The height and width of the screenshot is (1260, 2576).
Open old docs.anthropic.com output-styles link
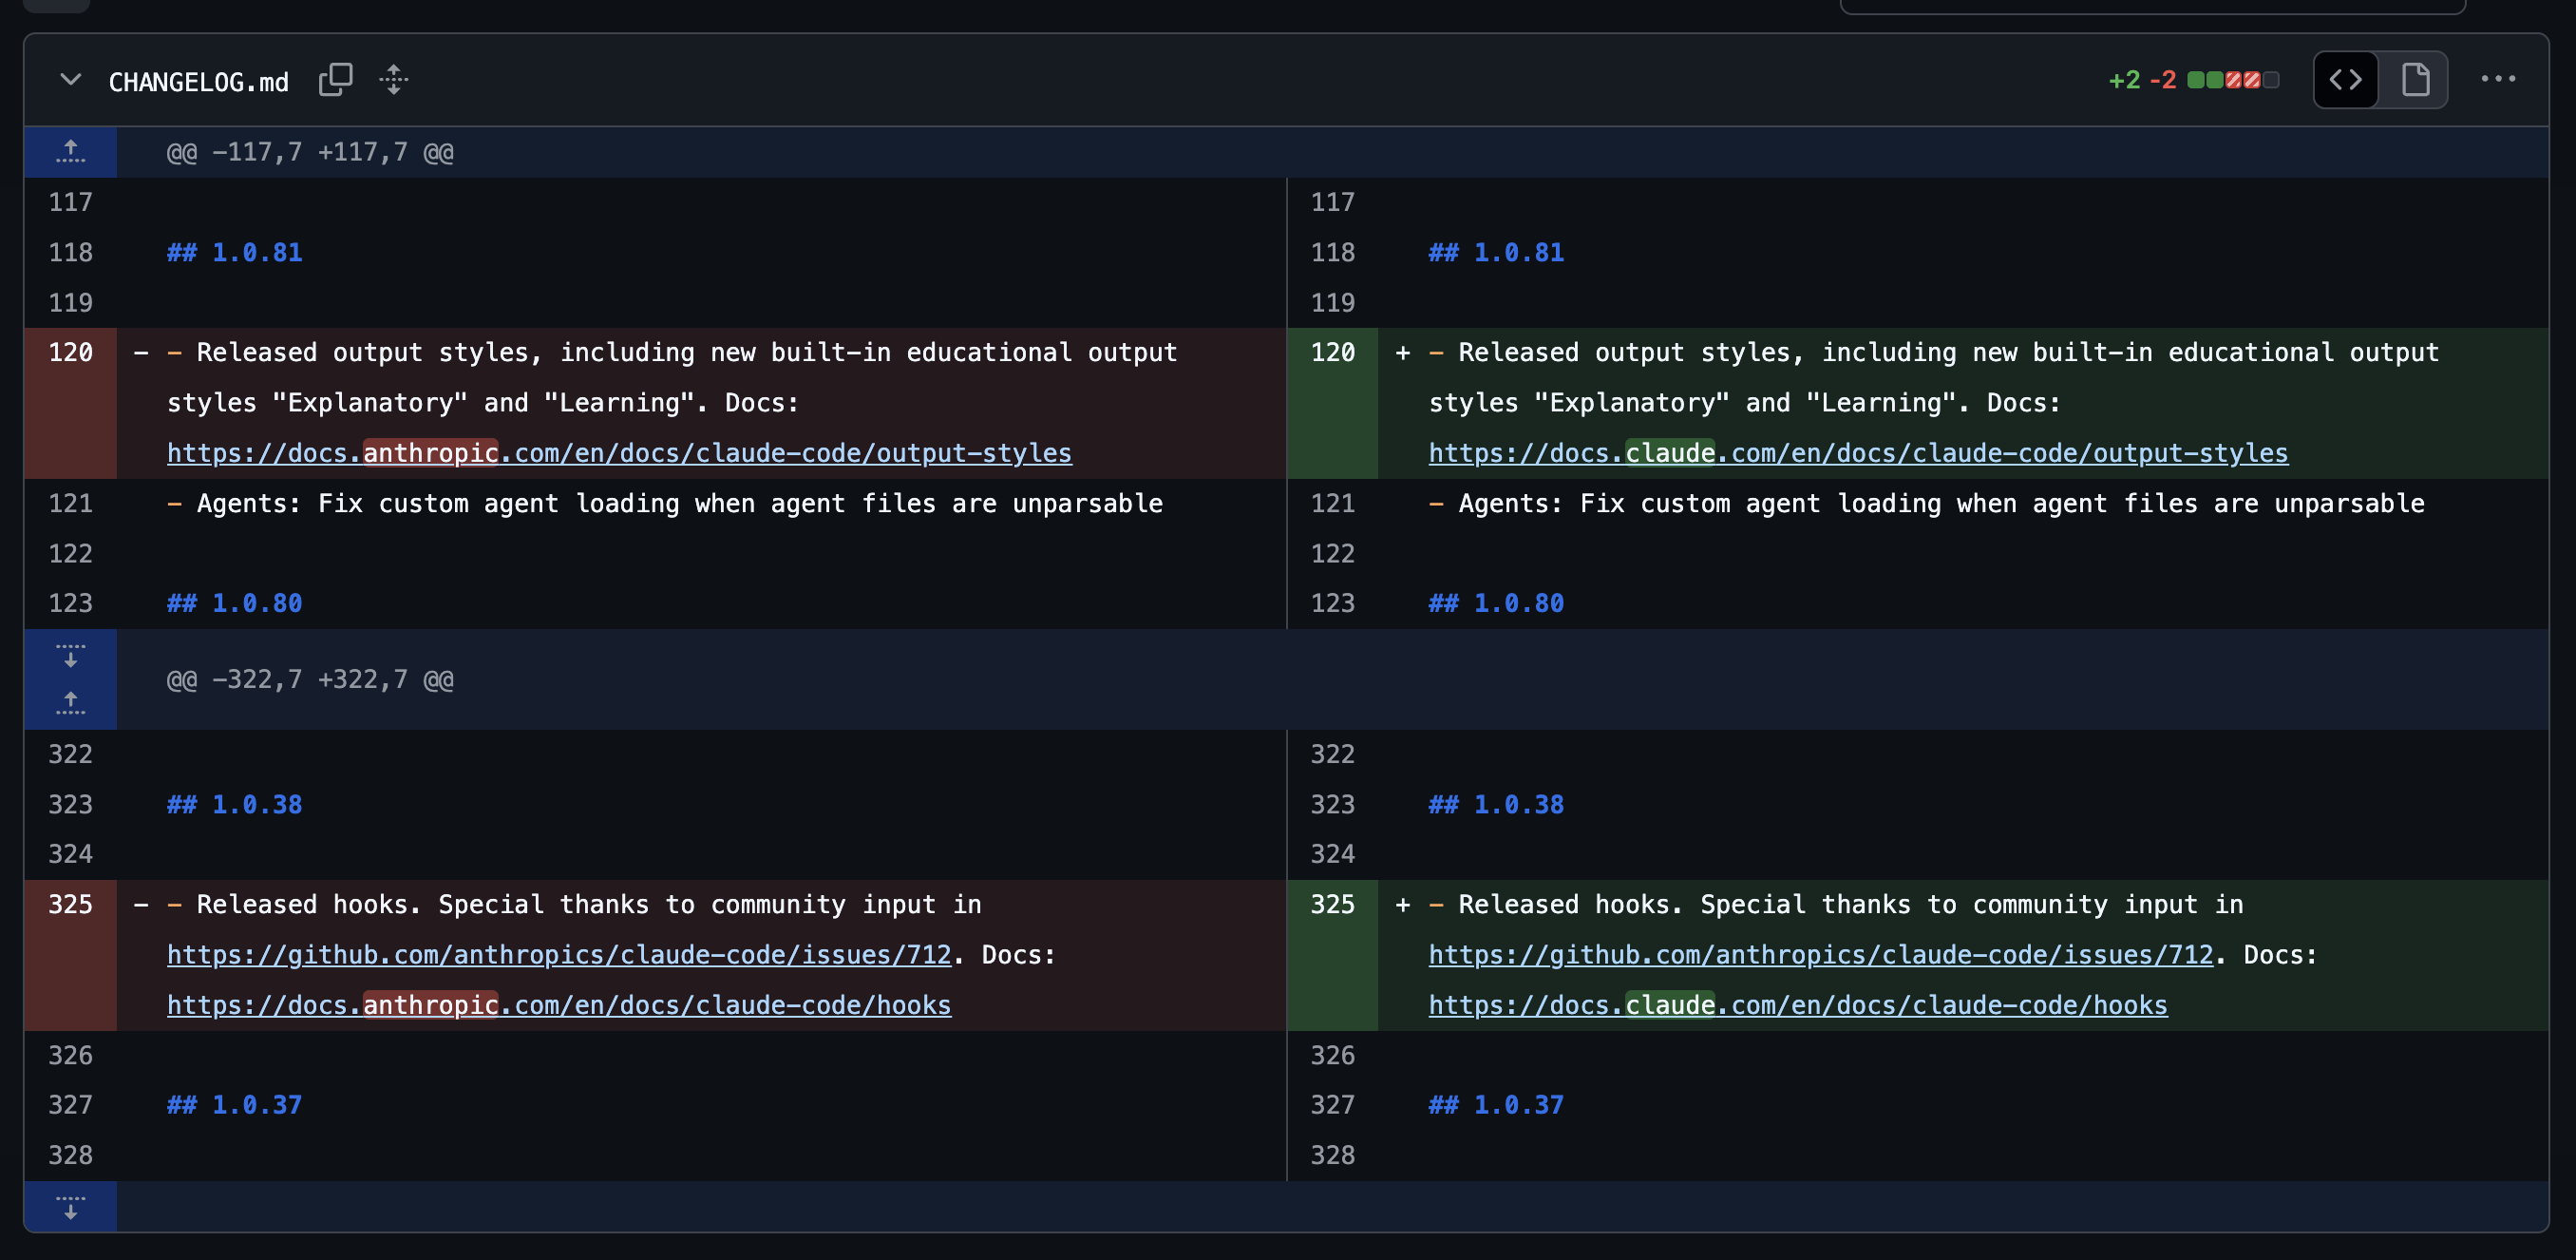coord(619,453)
